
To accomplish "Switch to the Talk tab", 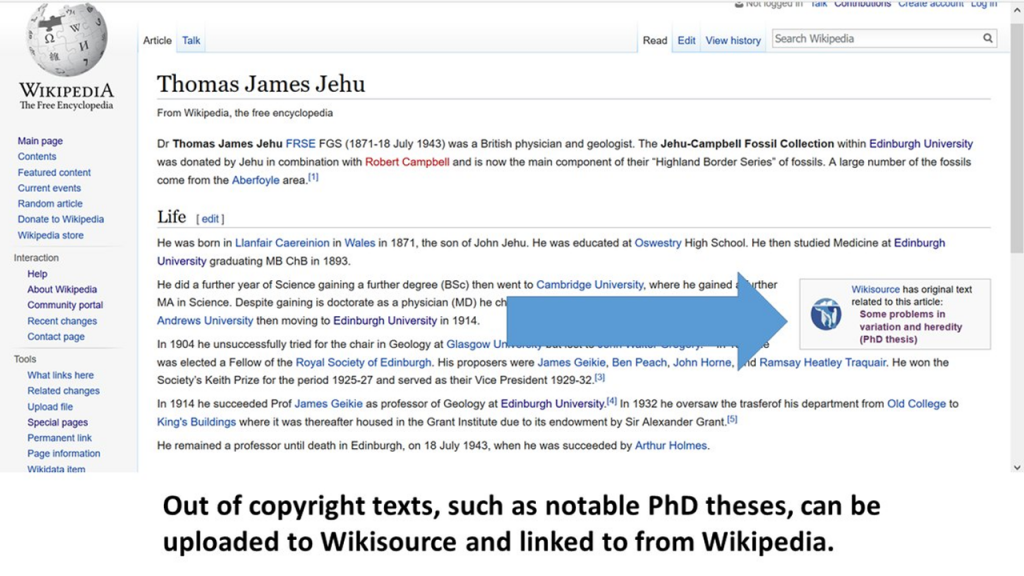I will [x=191, y=40].
